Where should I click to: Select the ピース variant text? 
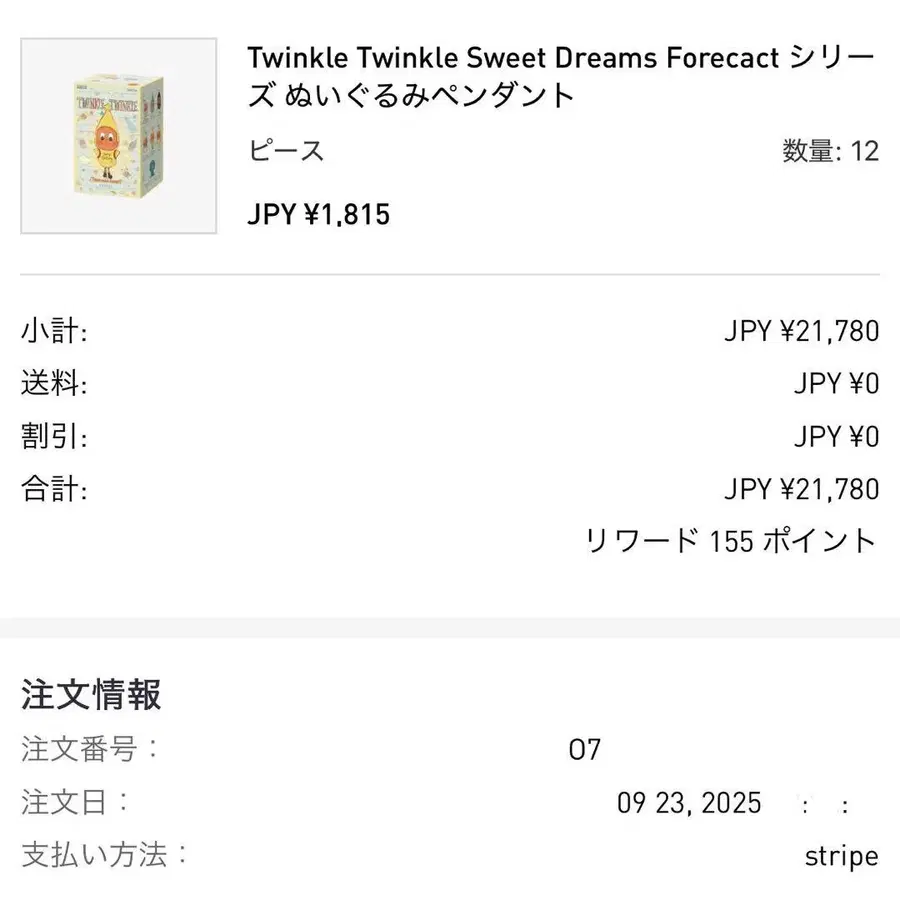(286, 151)
